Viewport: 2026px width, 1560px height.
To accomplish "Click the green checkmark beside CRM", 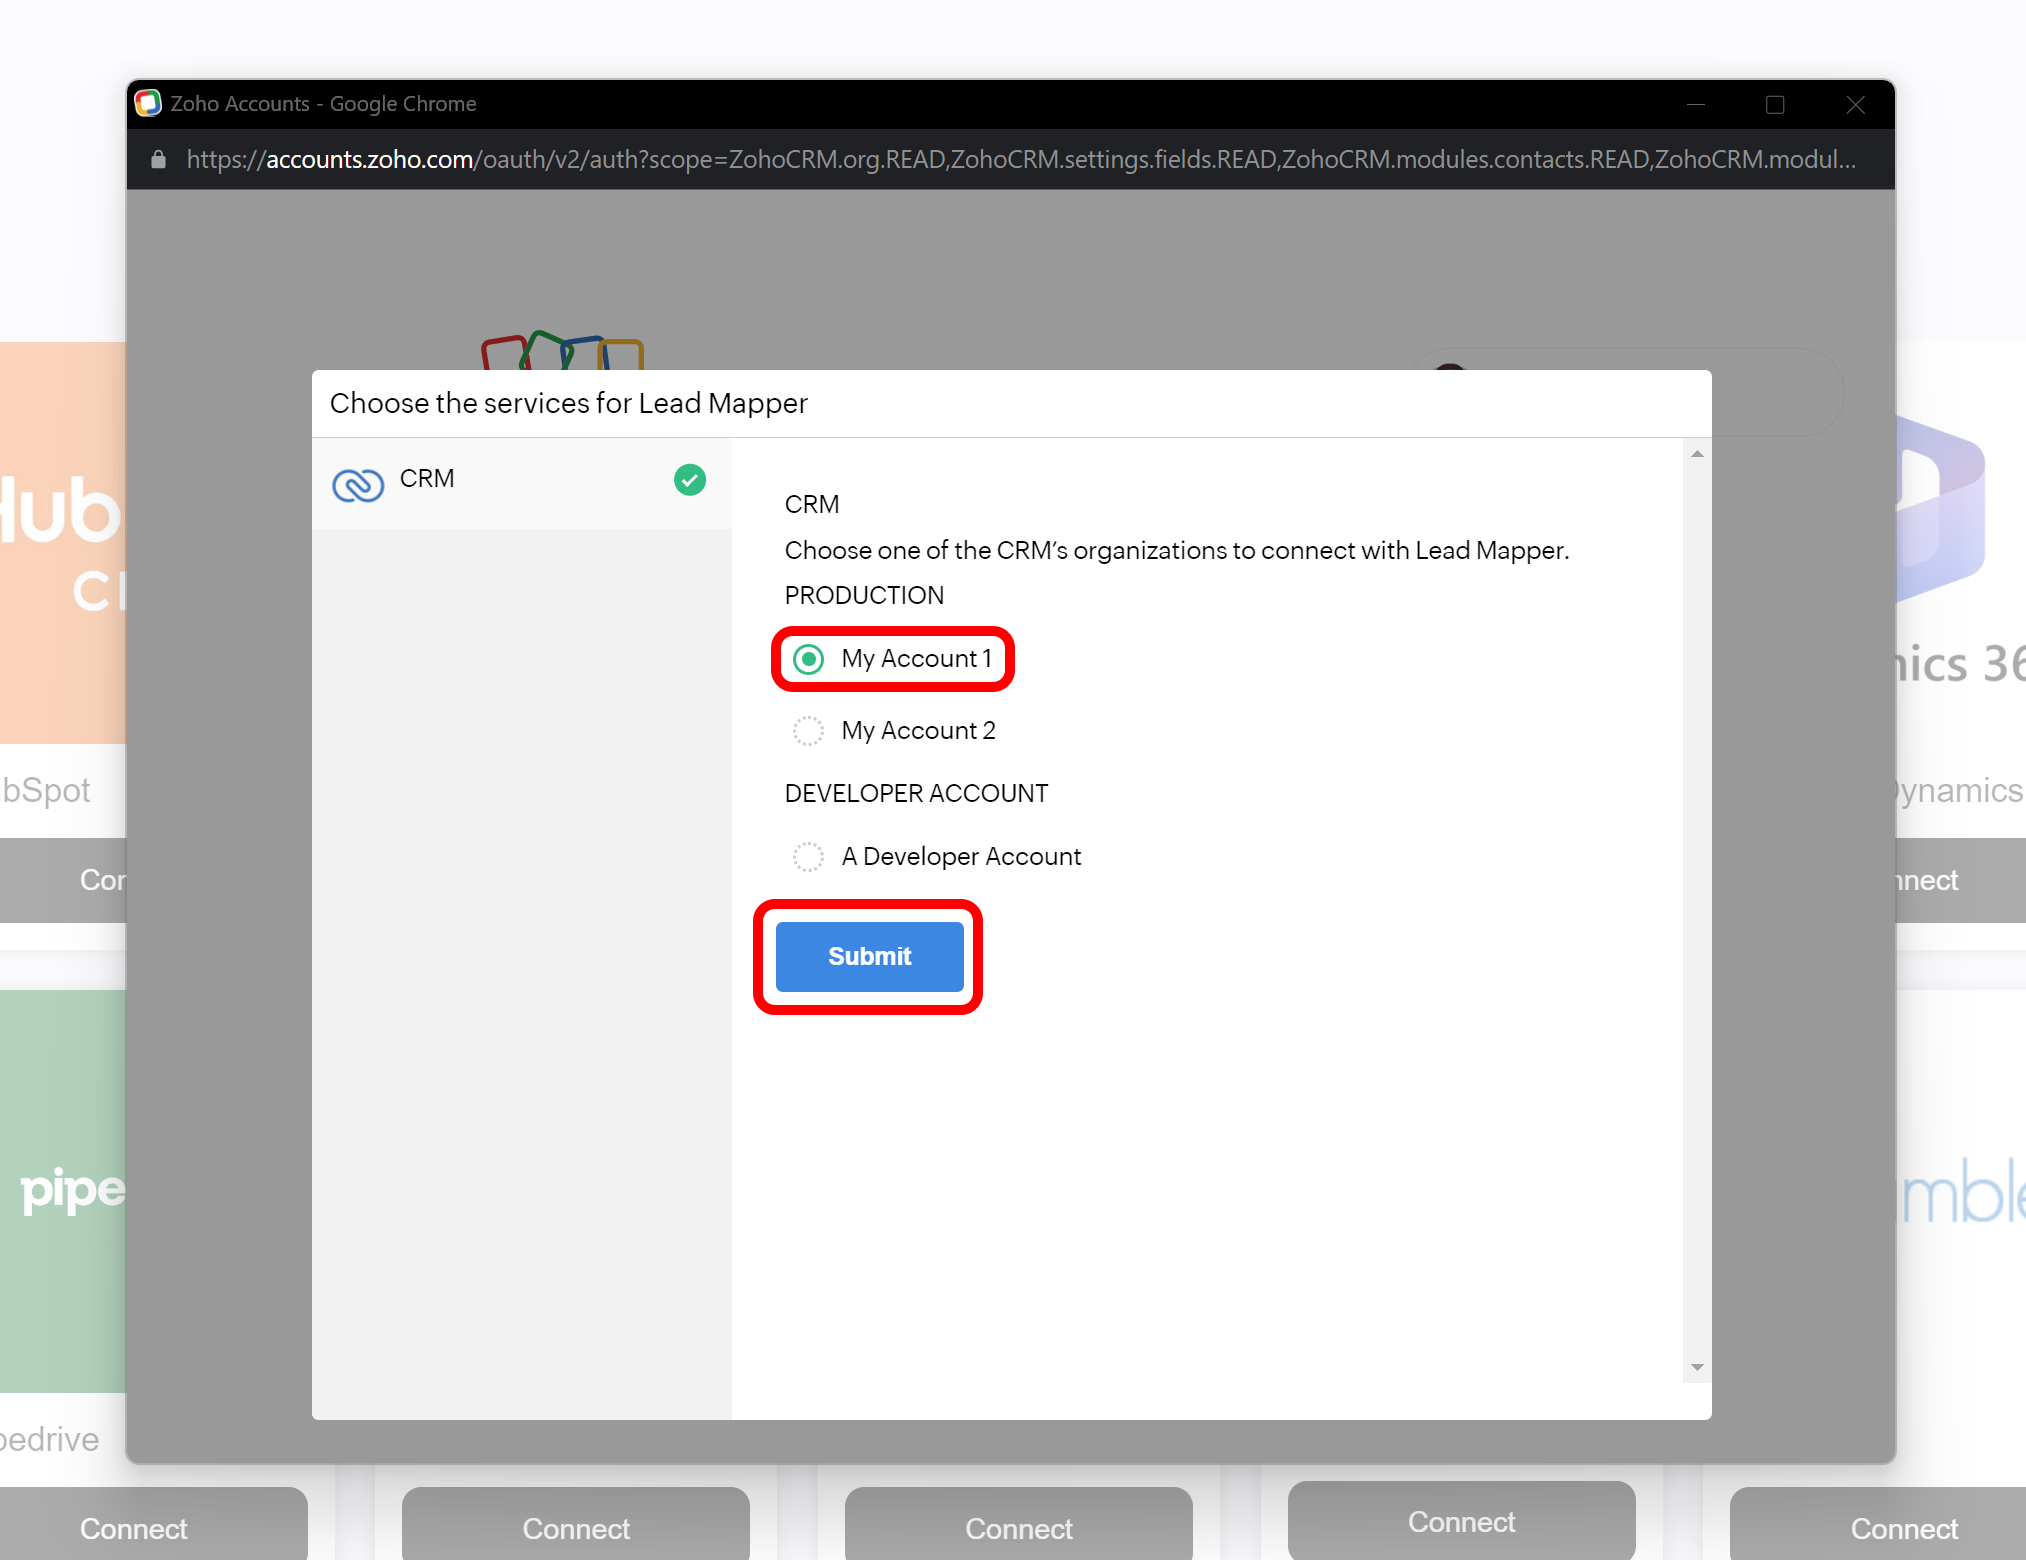I will [x=690, y=480].
